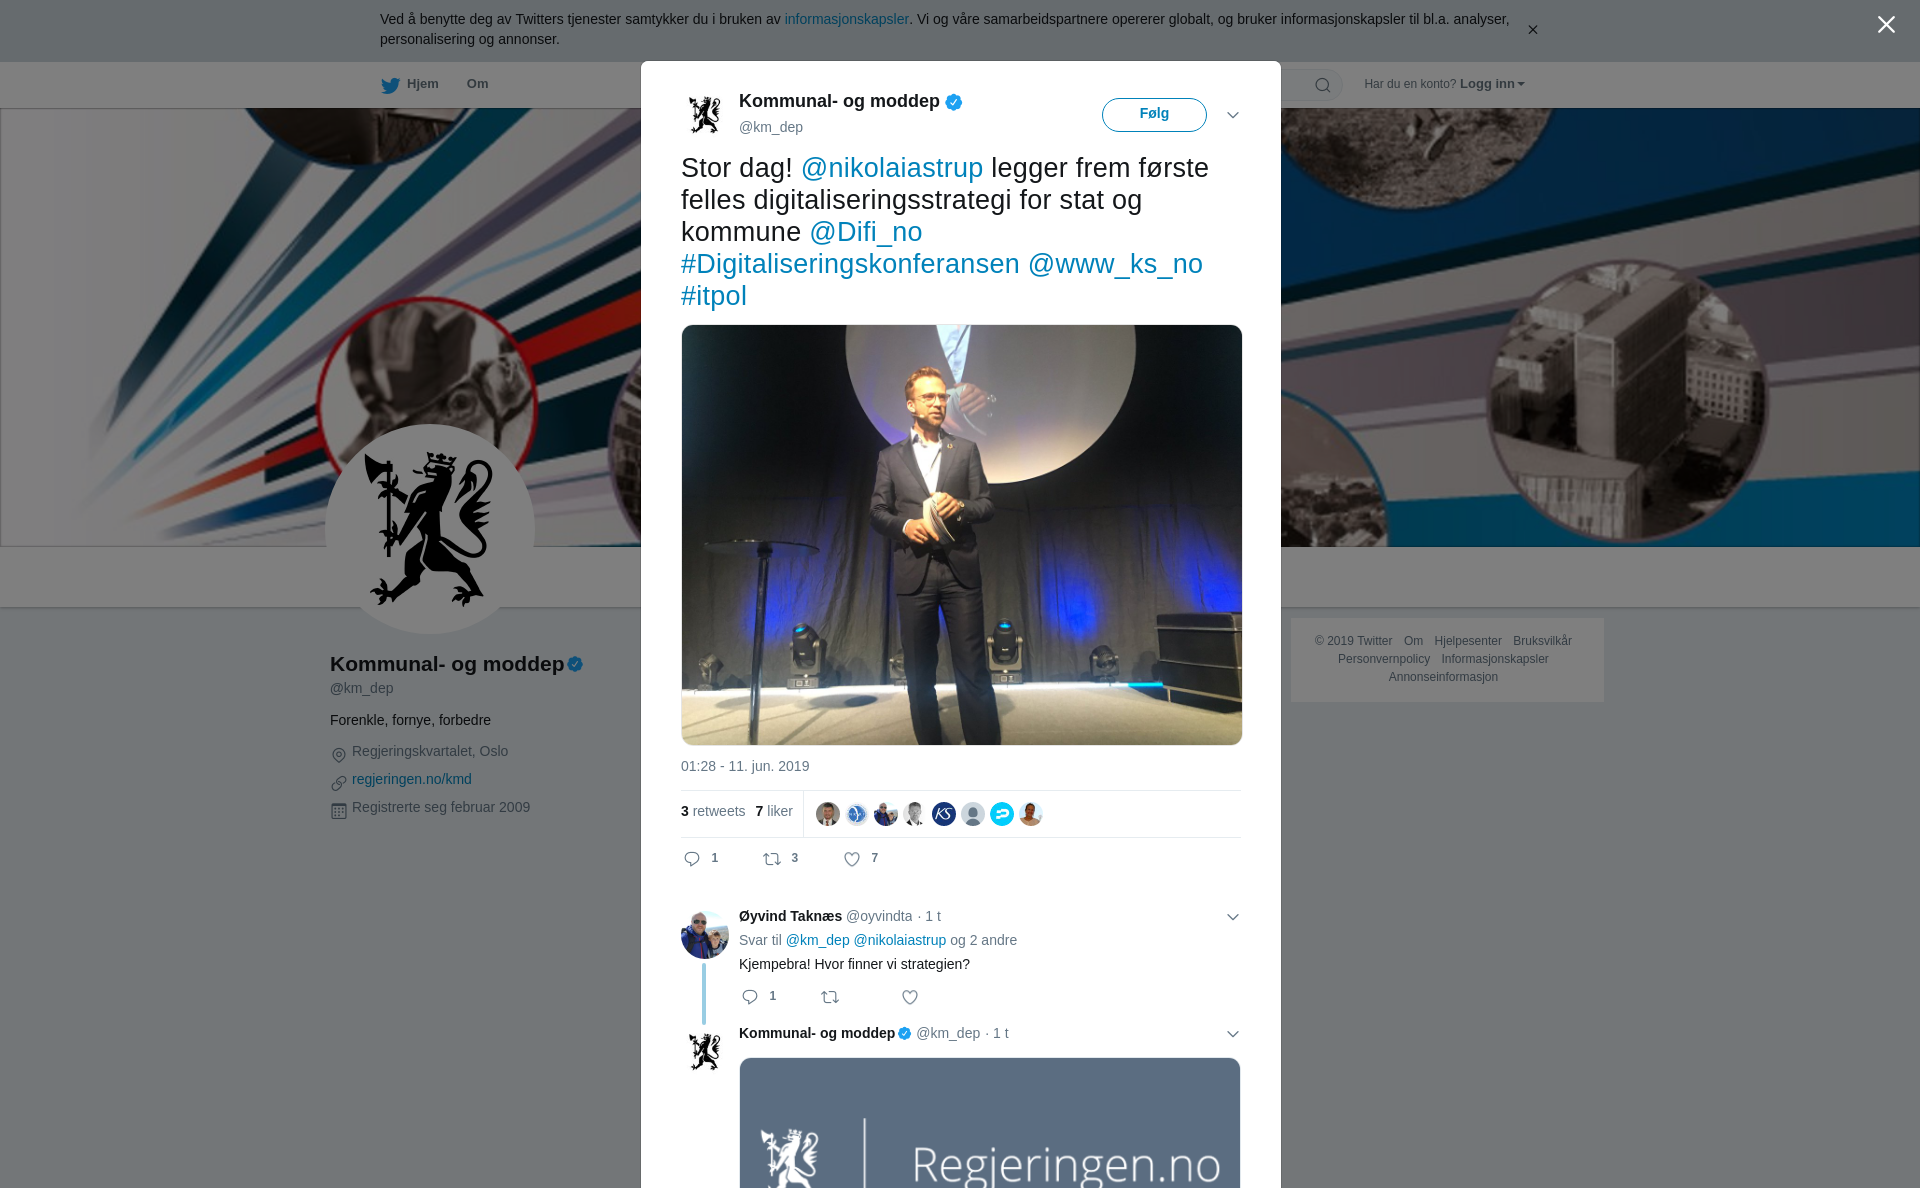The image size is (1920, 1188).
Task: Open the @nikolaiastrup mention link
Action: click(x=892, y=168)
